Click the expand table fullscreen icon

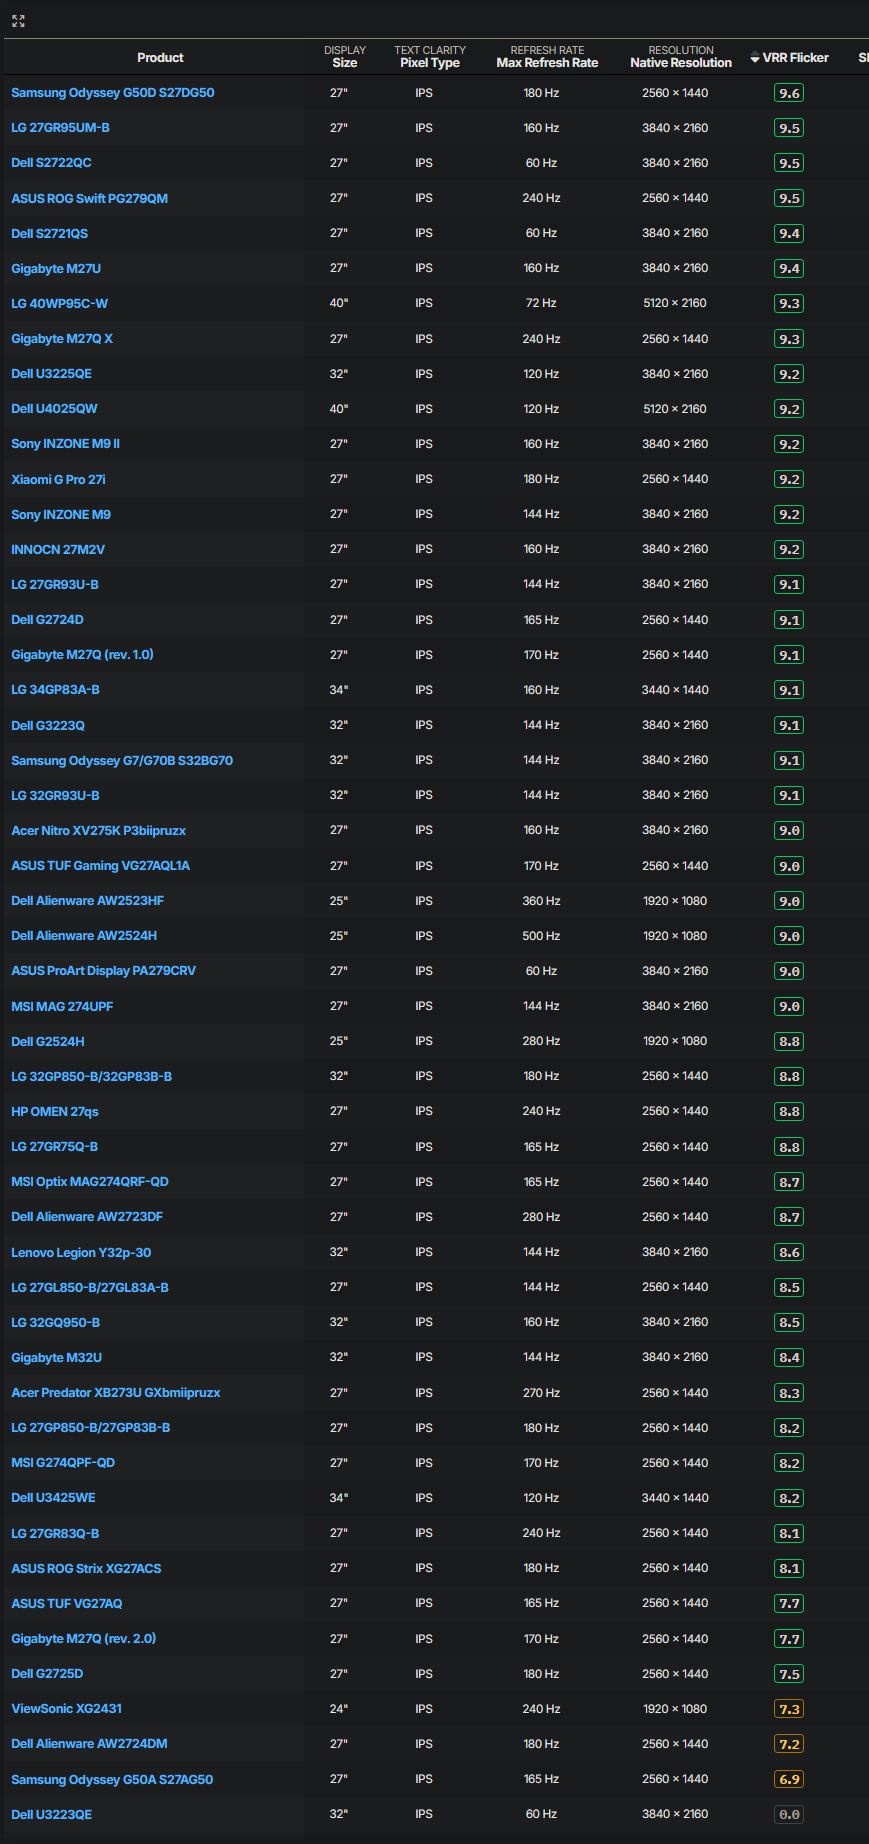click(18, 20)
